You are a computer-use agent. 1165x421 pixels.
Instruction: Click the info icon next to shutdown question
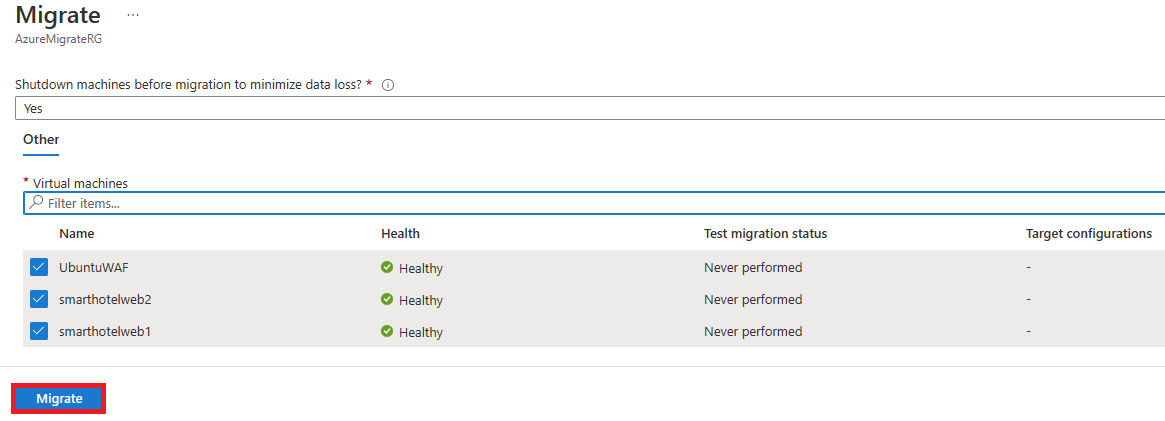387,85
